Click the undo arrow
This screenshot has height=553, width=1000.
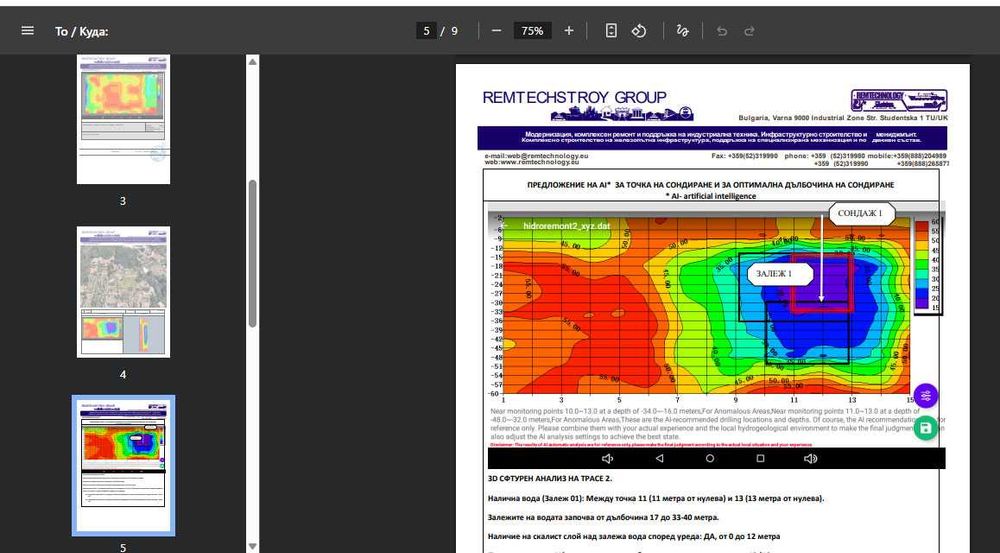pyautogui.click(x=721, y=31)
